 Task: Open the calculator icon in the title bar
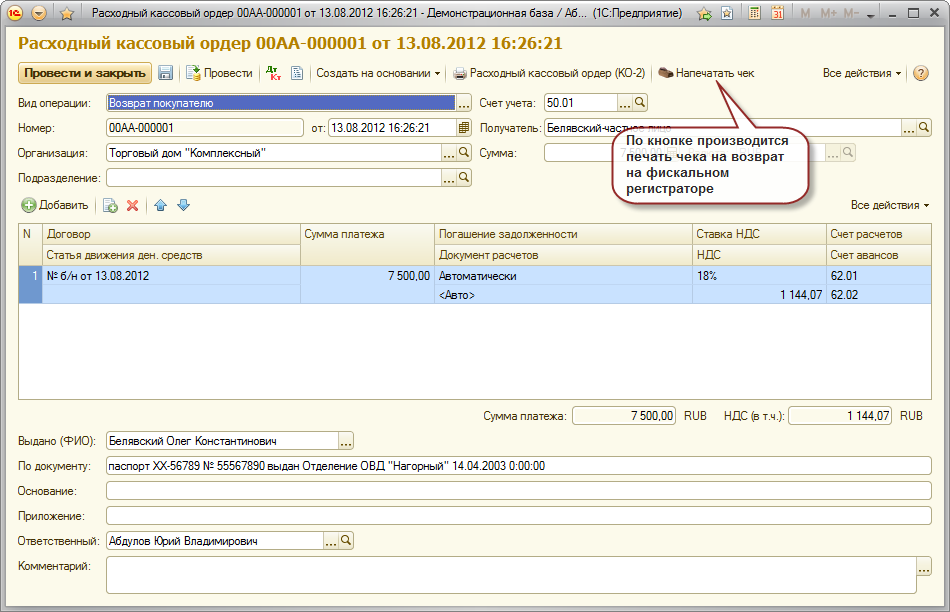click(753, 14)
